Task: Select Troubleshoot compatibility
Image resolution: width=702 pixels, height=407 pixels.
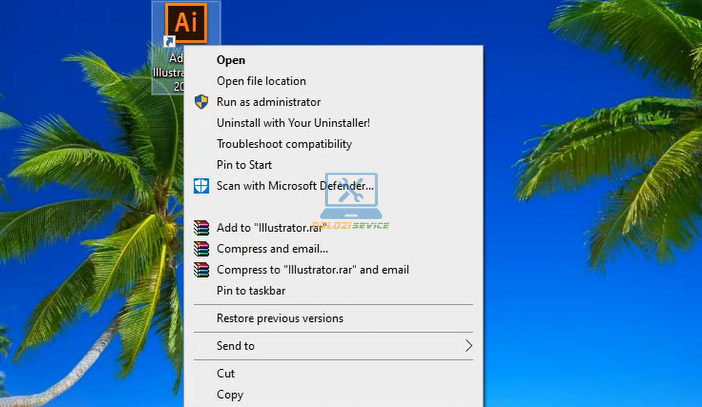Action: [x=284, y=144]
